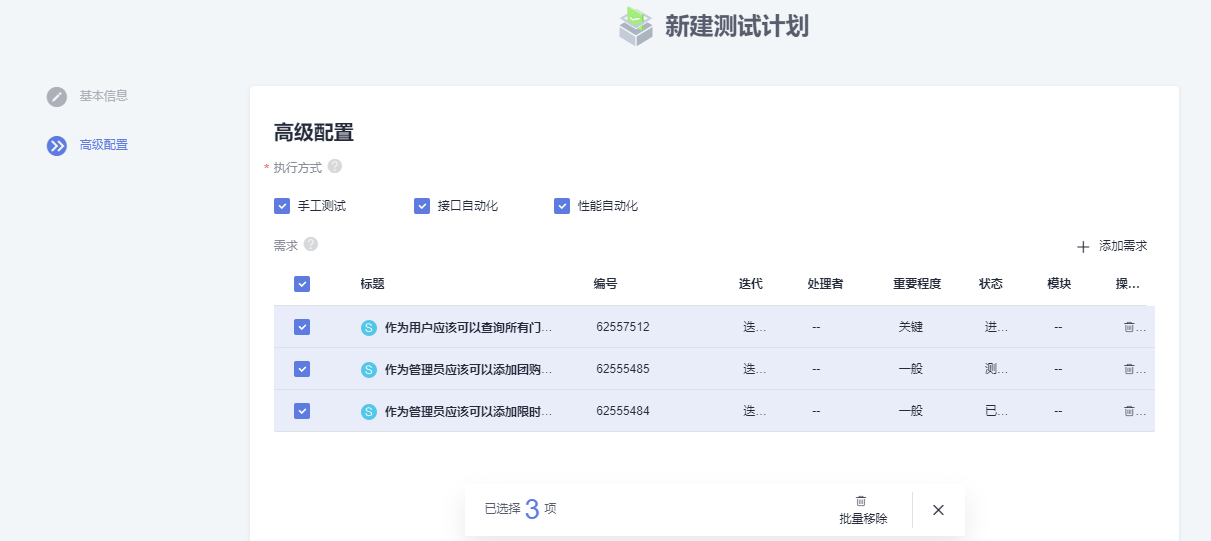The width and height of the screenshot is (1211, 541).
Task: Click the help icon beside 执行方式
Action: (x=335, y=166)
